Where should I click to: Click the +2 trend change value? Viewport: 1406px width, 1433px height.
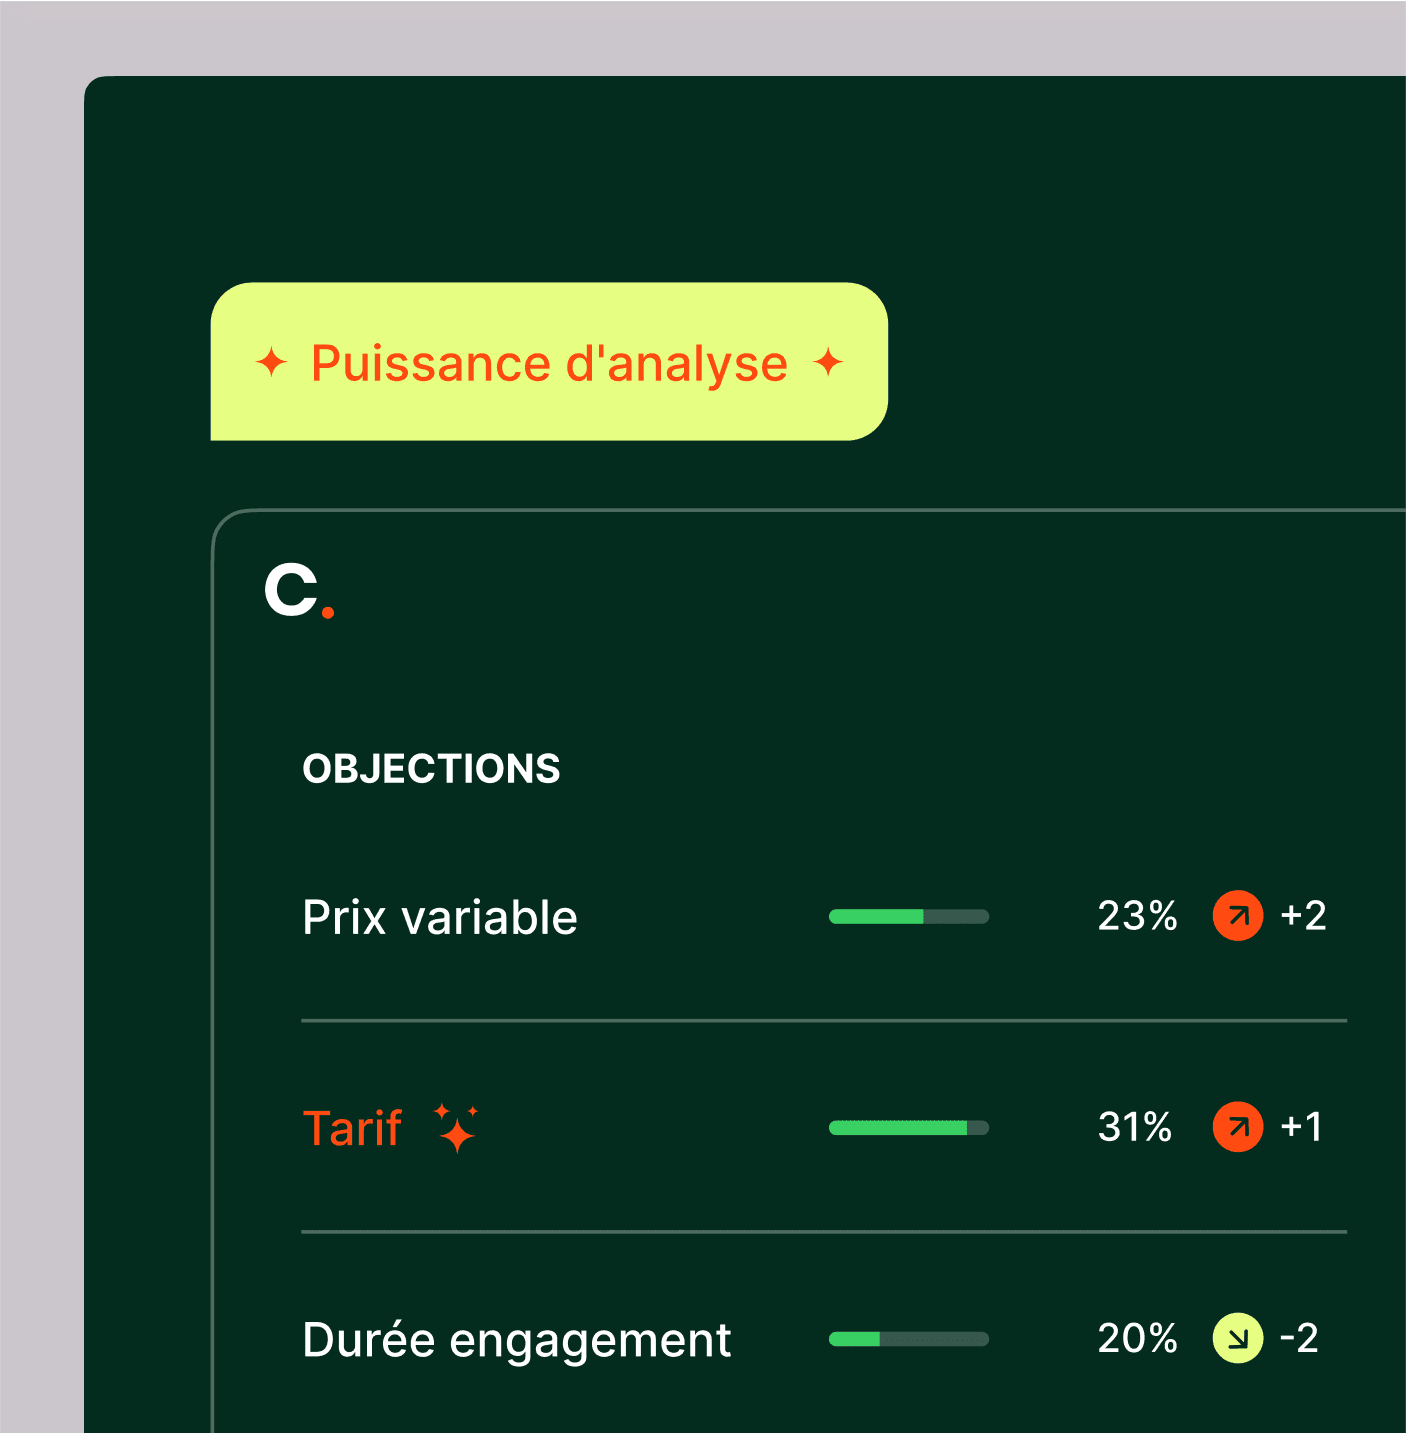[x=1303, y=916]
